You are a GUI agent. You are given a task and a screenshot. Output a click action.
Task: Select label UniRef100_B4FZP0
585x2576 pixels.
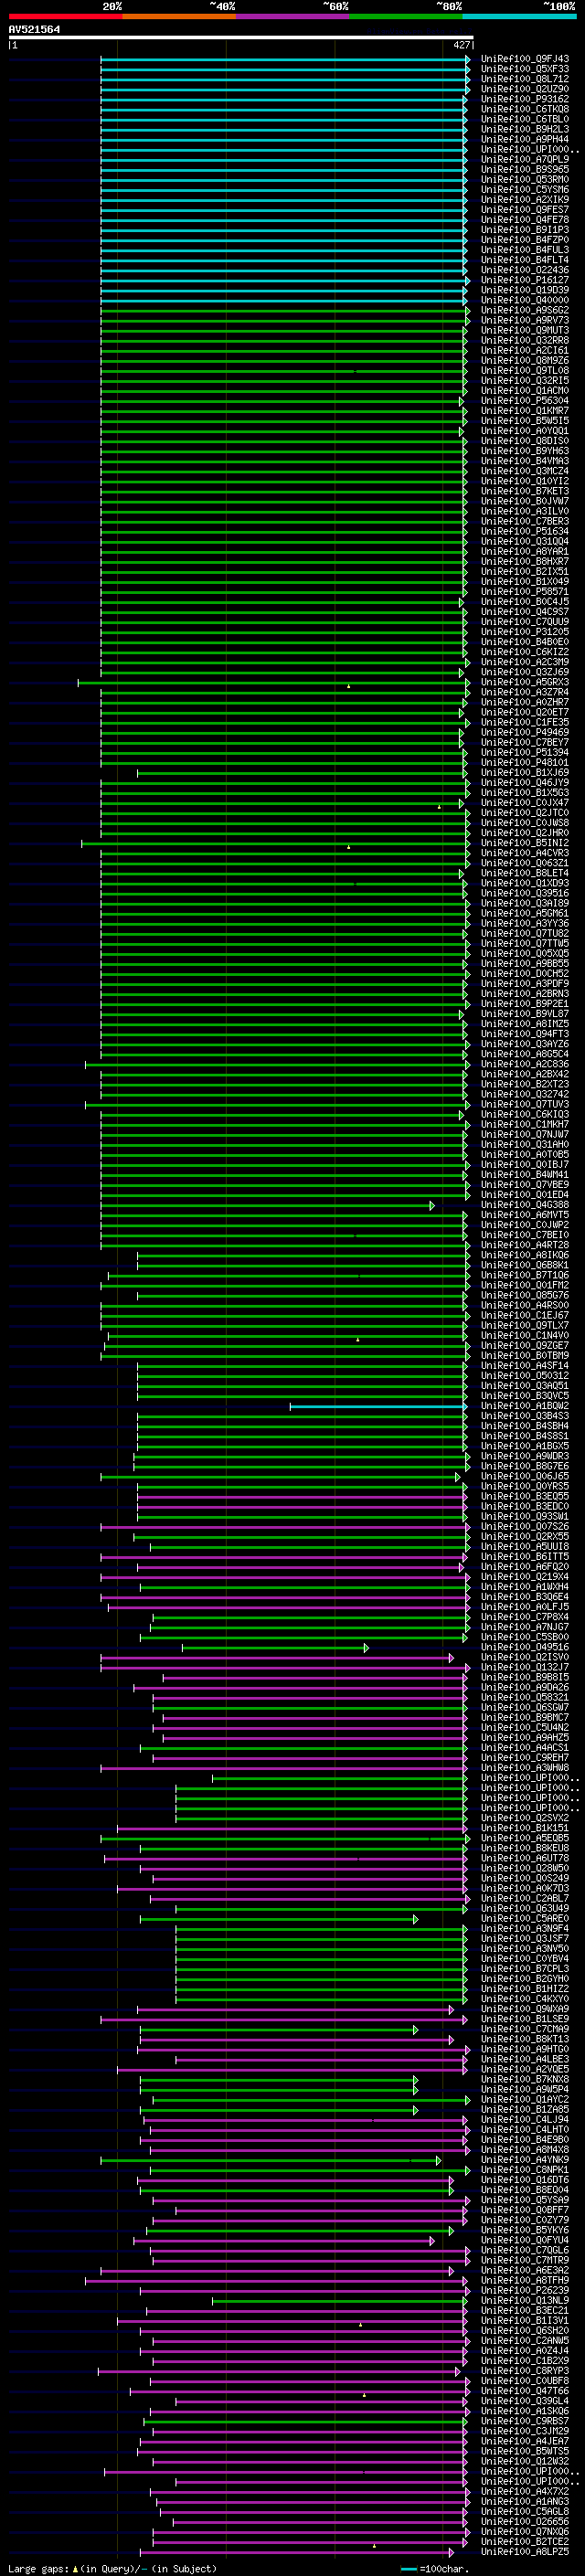click(x=524, y=240)
